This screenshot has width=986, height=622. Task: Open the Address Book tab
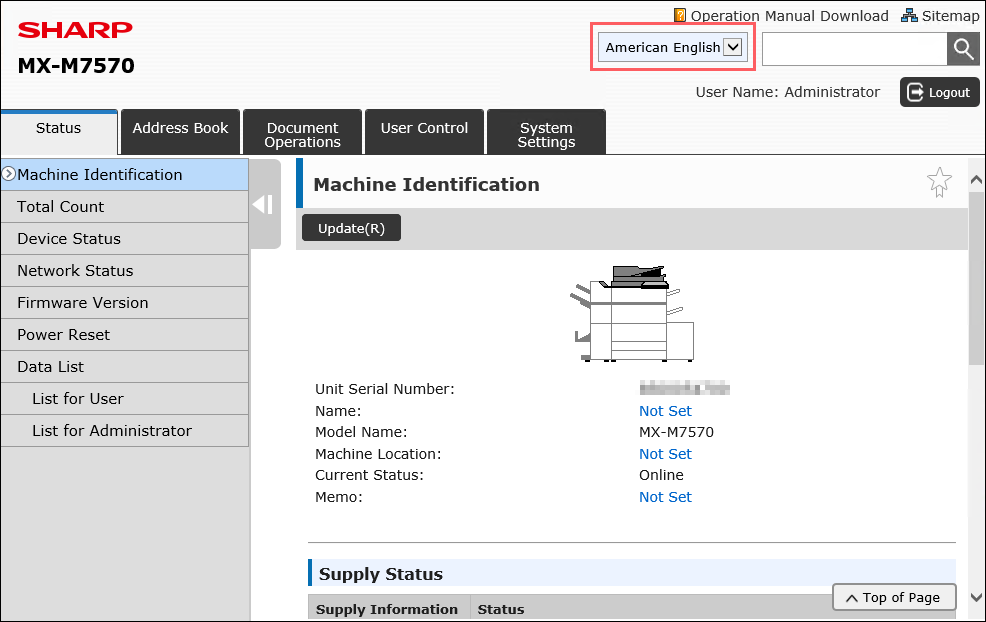pos(180,131)
